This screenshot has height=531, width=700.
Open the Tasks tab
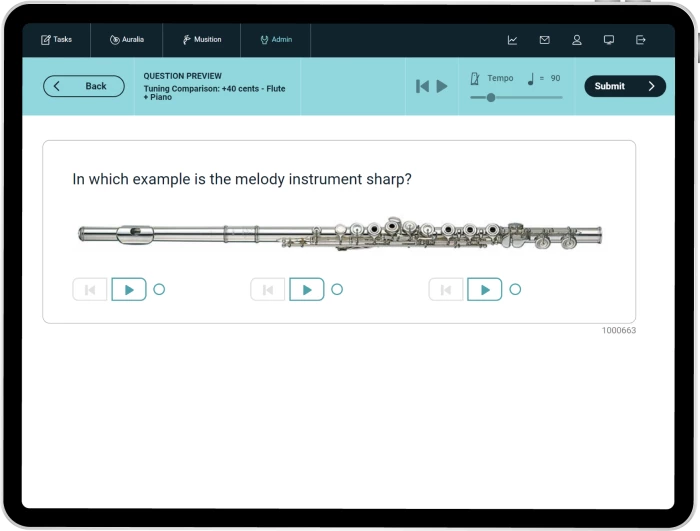(56, 40)
